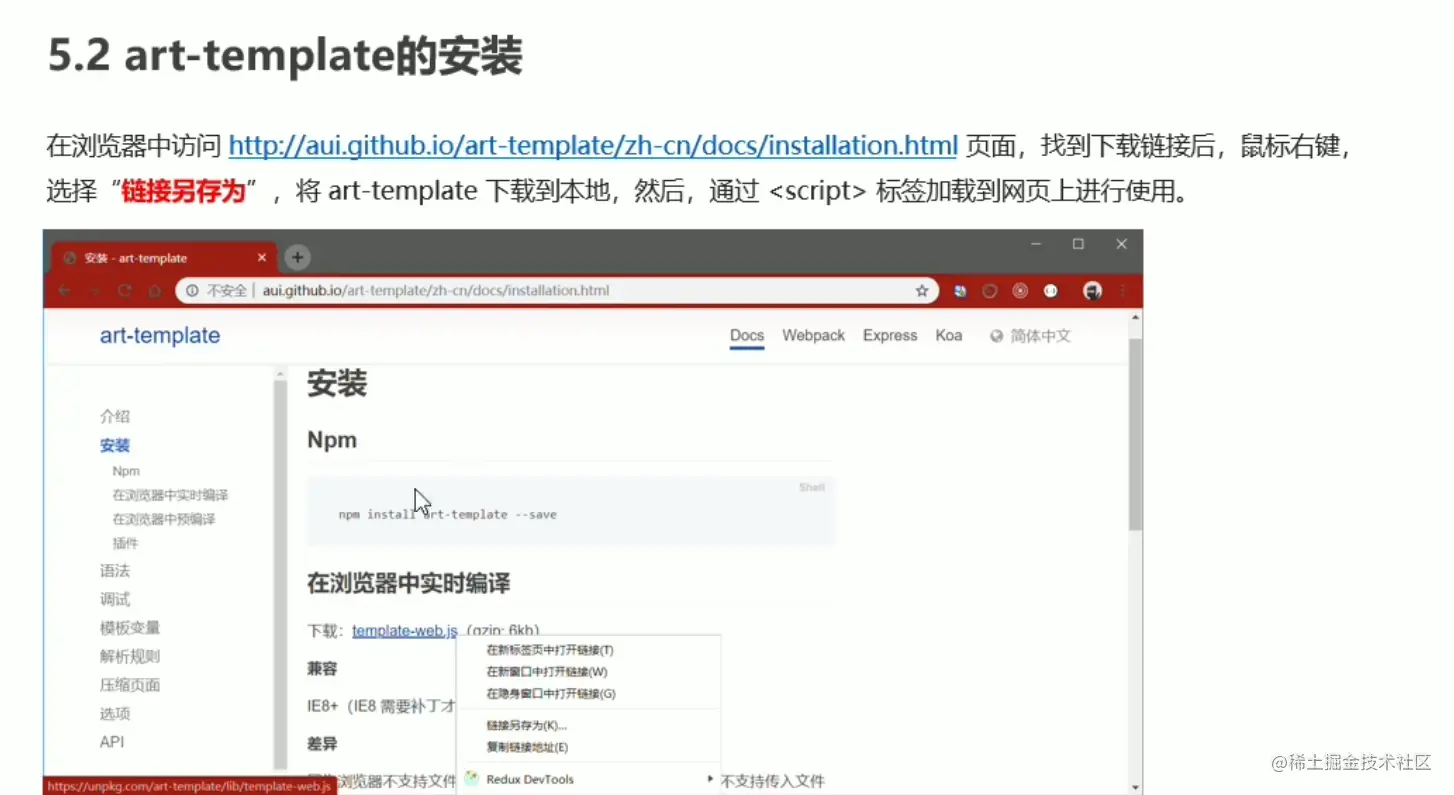Click the not-secure info icon in address bar
Image resolution: width=1454 pixels, height=795 pixels.
[192, 291]
